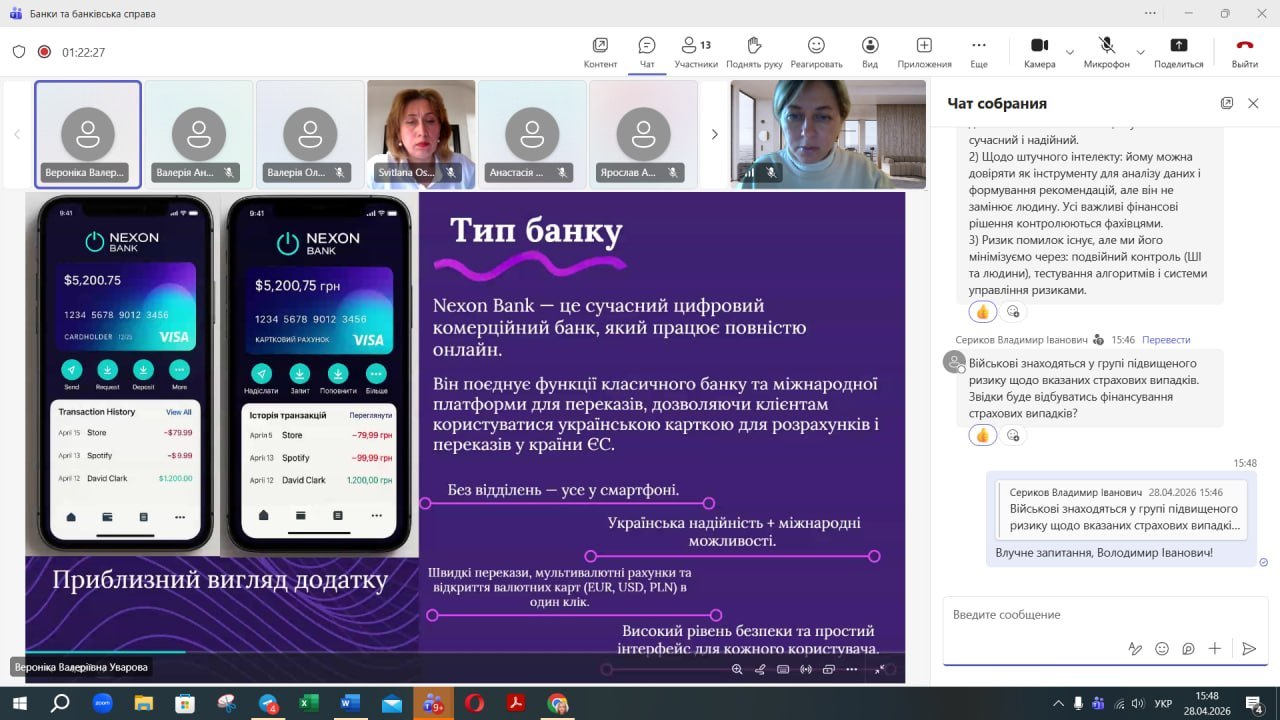
Task: Show previous participants with left chevron
Action: pos(17,134)
